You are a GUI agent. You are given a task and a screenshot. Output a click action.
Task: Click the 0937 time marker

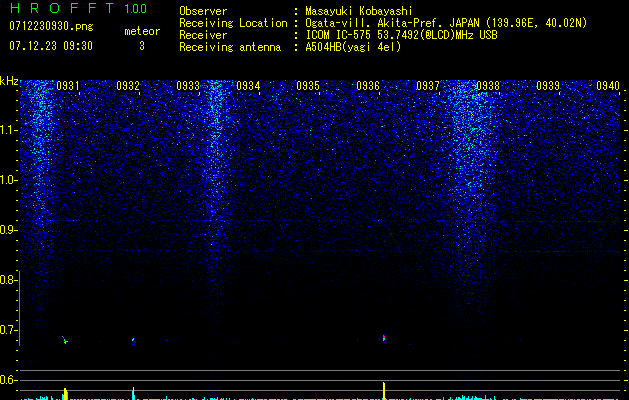pyautogui.click(x=428, y=86)
